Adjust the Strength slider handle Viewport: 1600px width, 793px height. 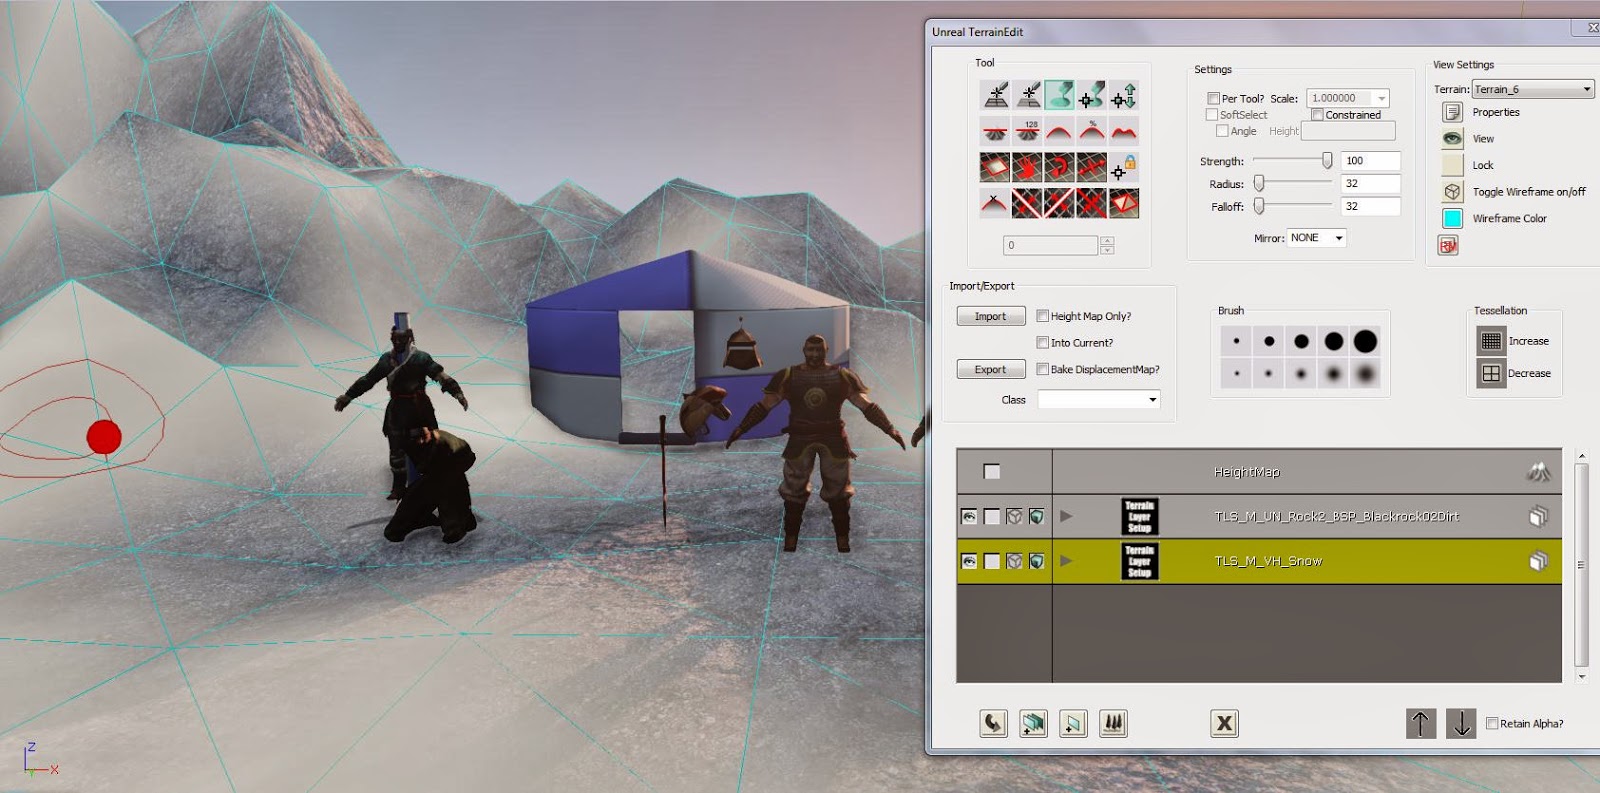pos(1327,160)
